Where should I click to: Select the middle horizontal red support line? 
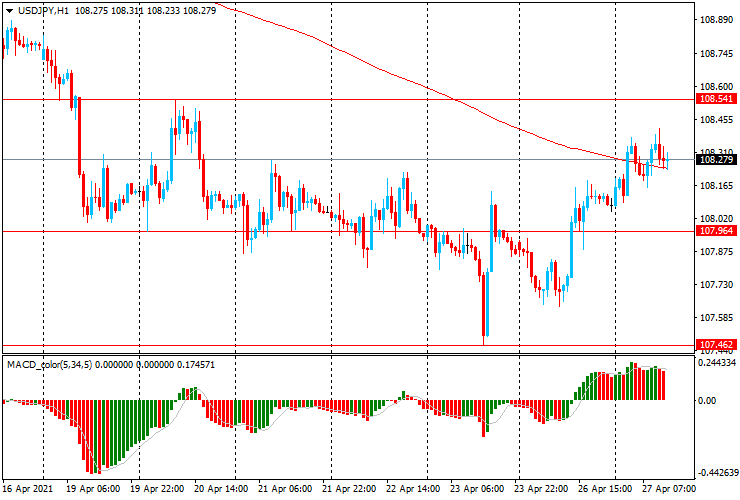(x=348, y=231)
